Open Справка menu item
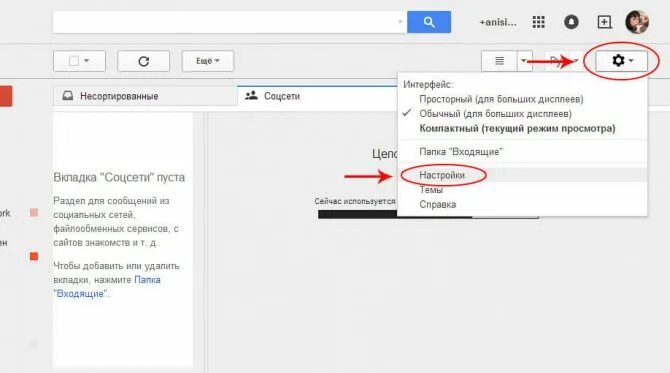The width and height of the screenshot is (670, 373). [438, 204]
